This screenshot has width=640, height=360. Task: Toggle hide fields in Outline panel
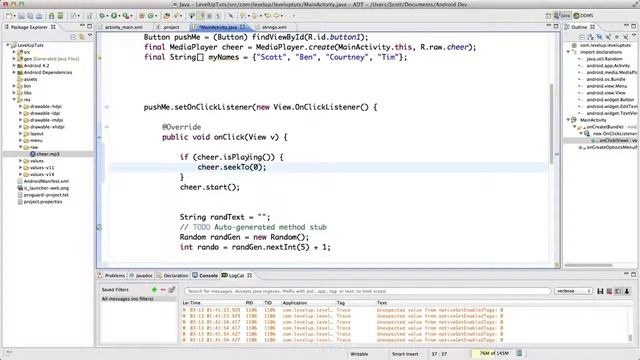(599, 37)
